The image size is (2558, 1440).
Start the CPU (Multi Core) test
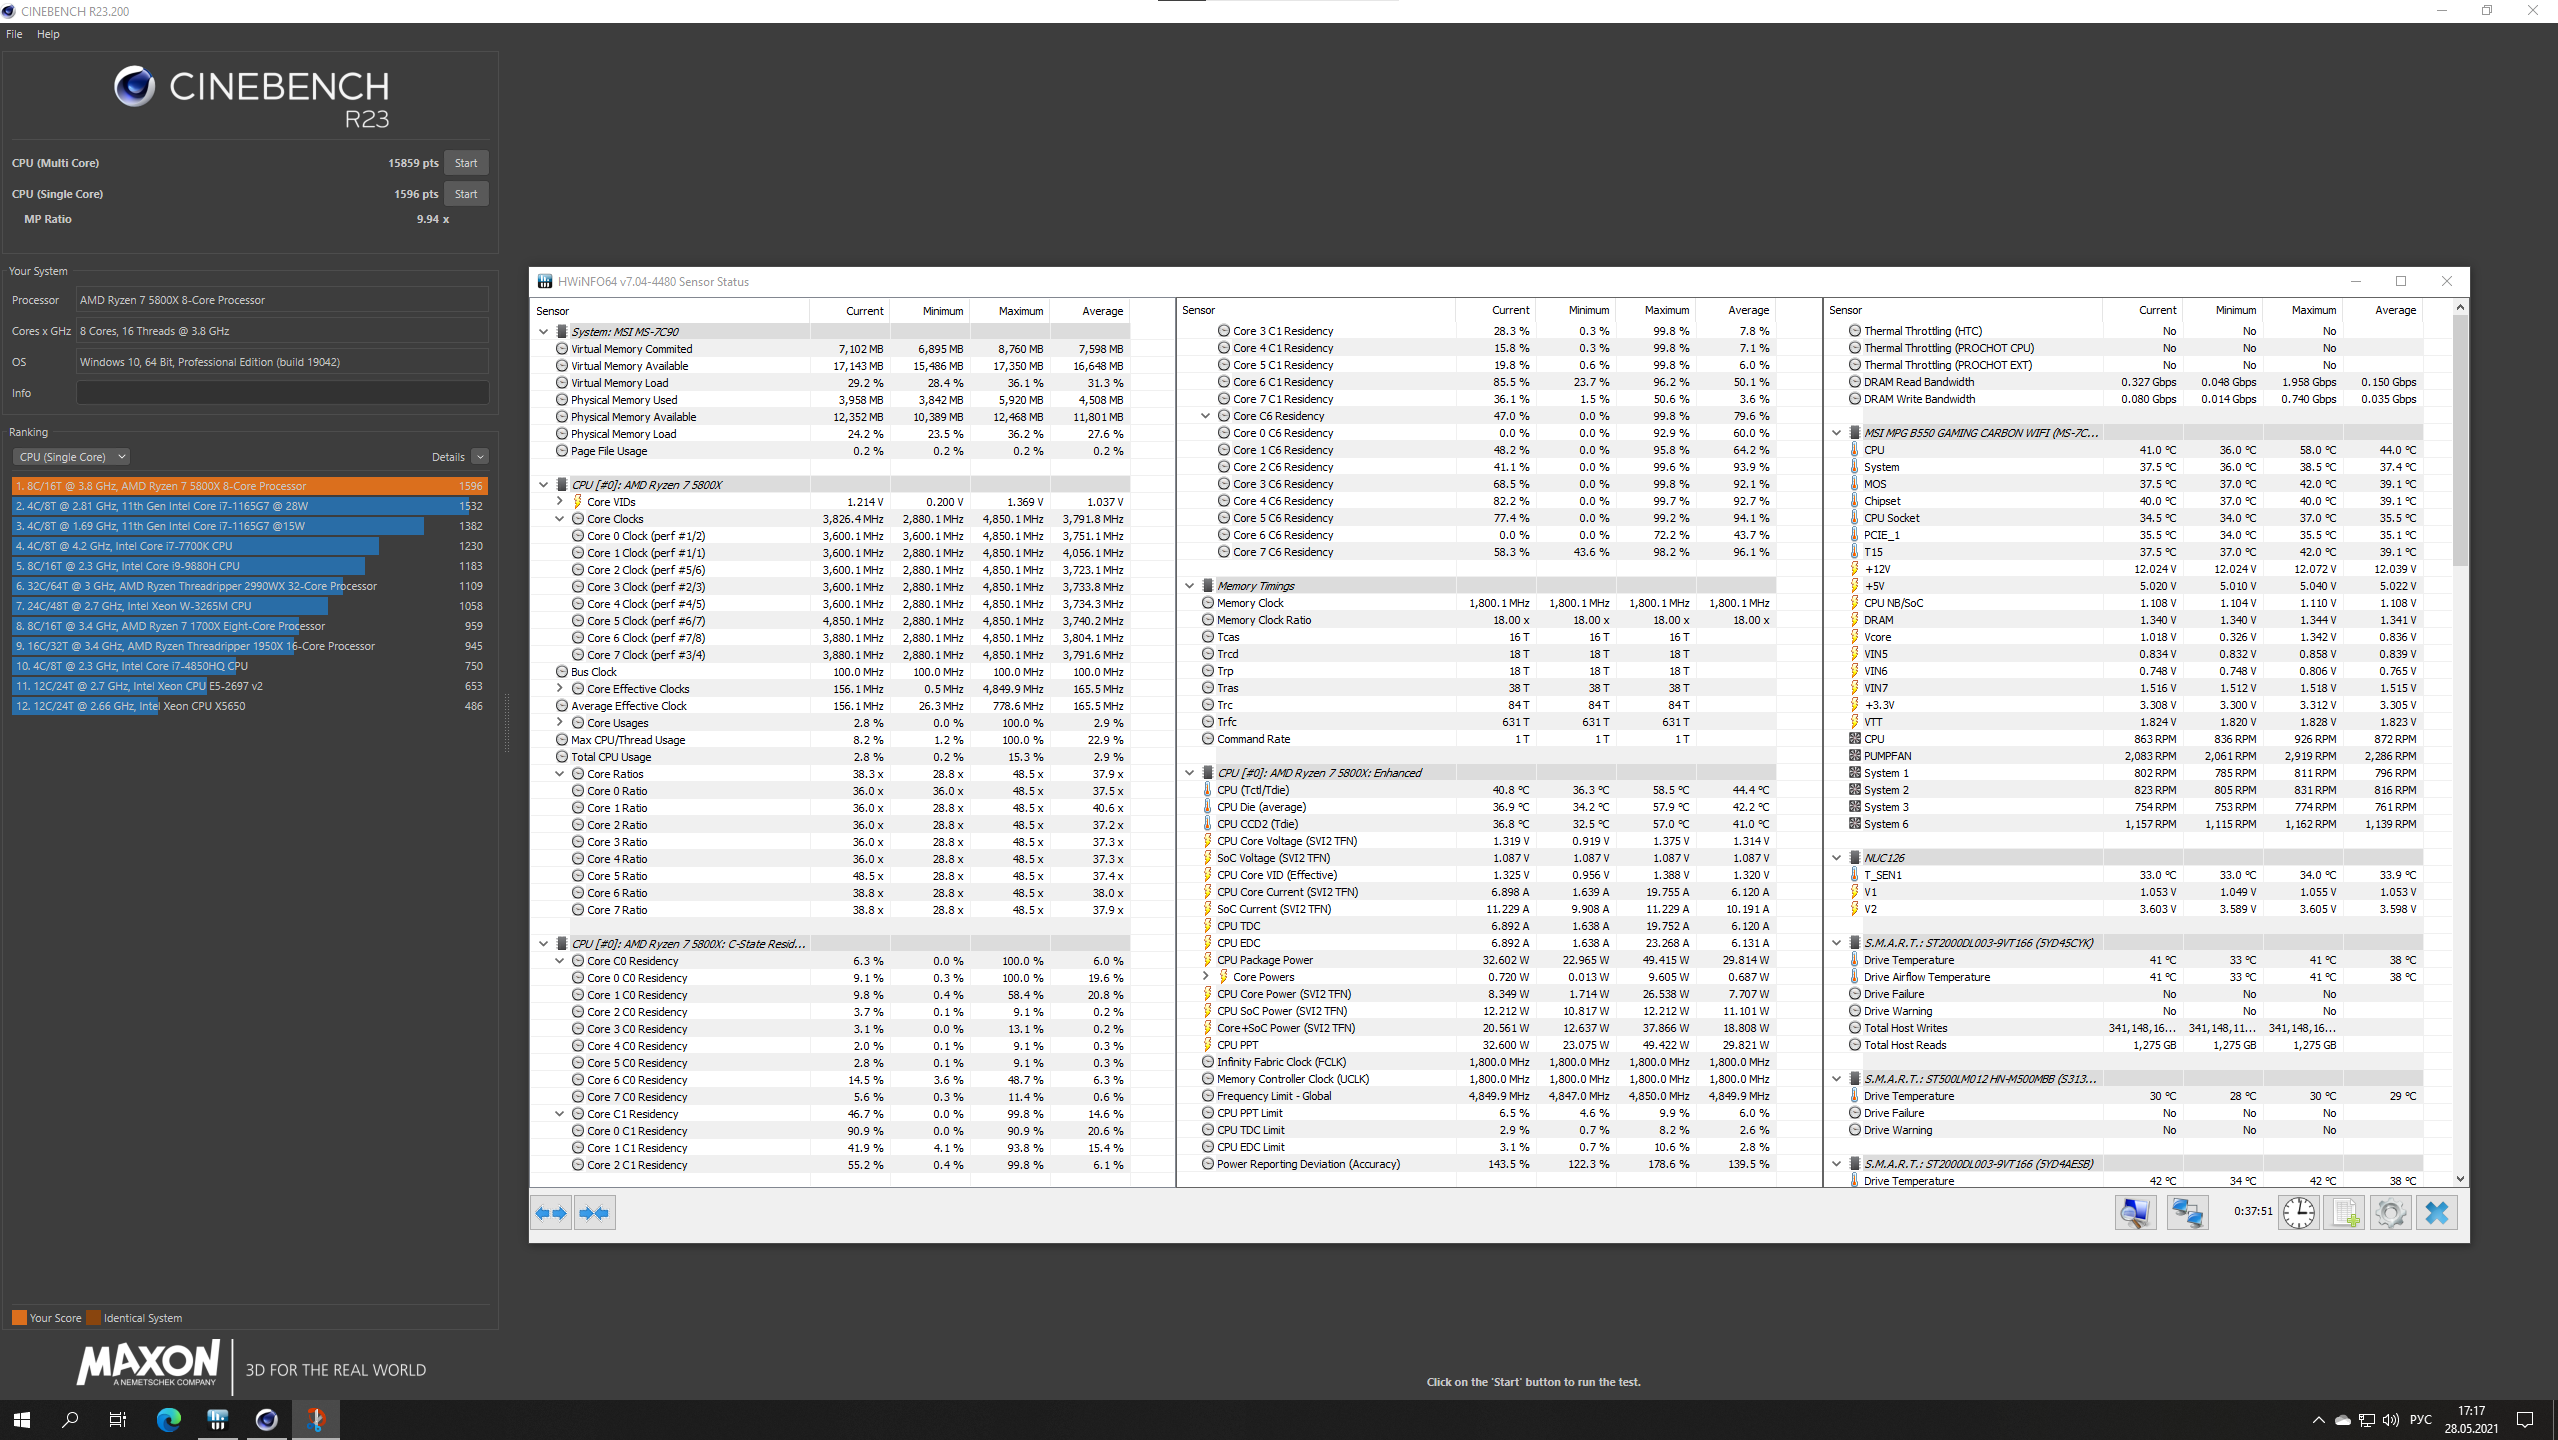[x=466, y=163]
